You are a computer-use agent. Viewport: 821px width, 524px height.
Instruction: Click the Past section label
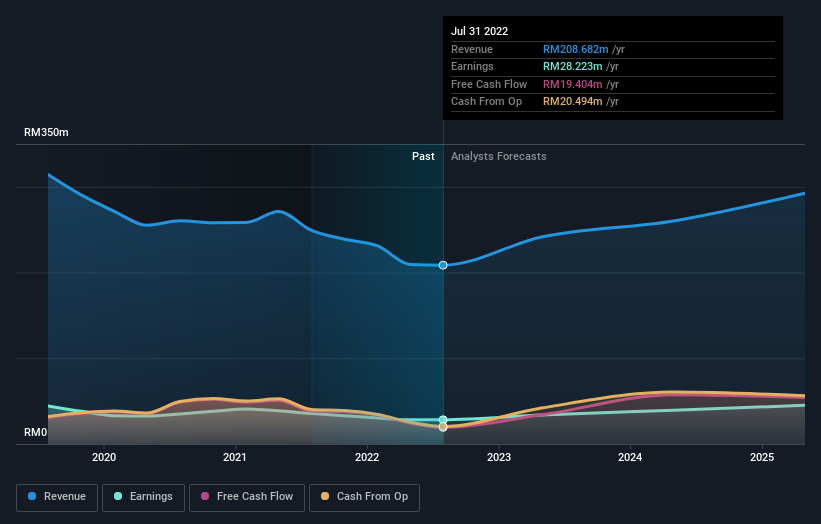pos(423,156)
